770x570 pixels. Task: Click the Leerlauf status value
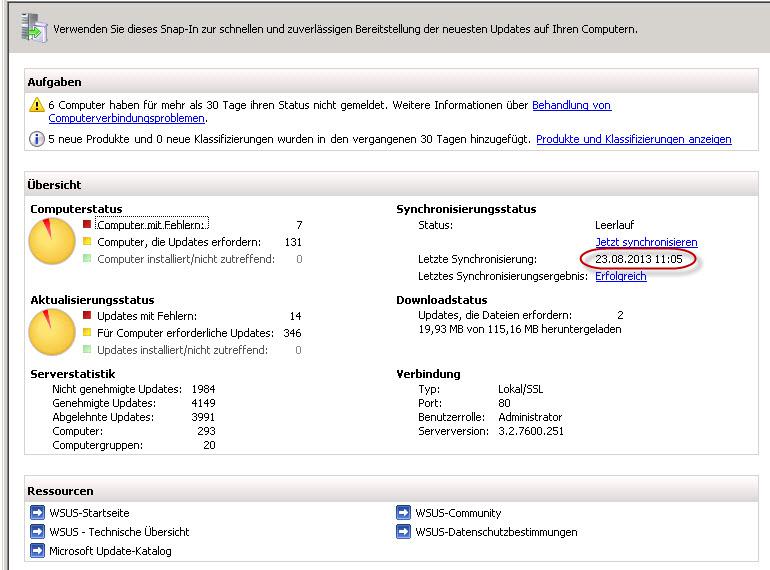pyautogui.click(x=614, y=225)
